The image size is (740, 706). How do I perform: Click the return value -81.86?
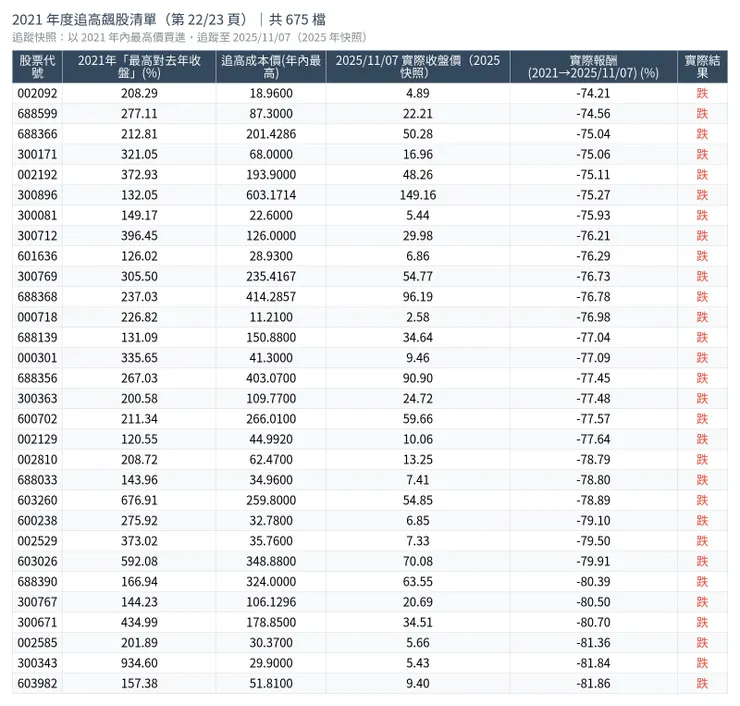(593, 683)
